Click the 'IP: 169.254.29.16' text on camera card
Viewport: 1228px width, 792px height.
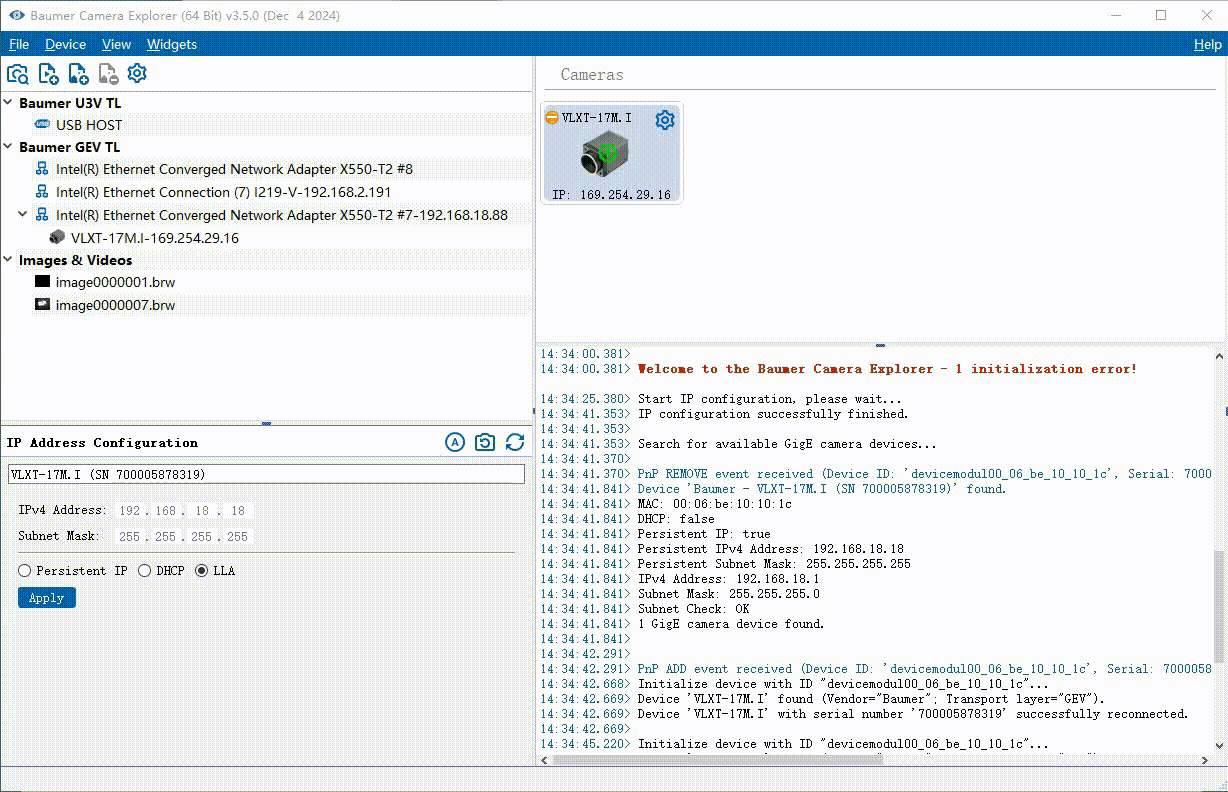point(611,195)
